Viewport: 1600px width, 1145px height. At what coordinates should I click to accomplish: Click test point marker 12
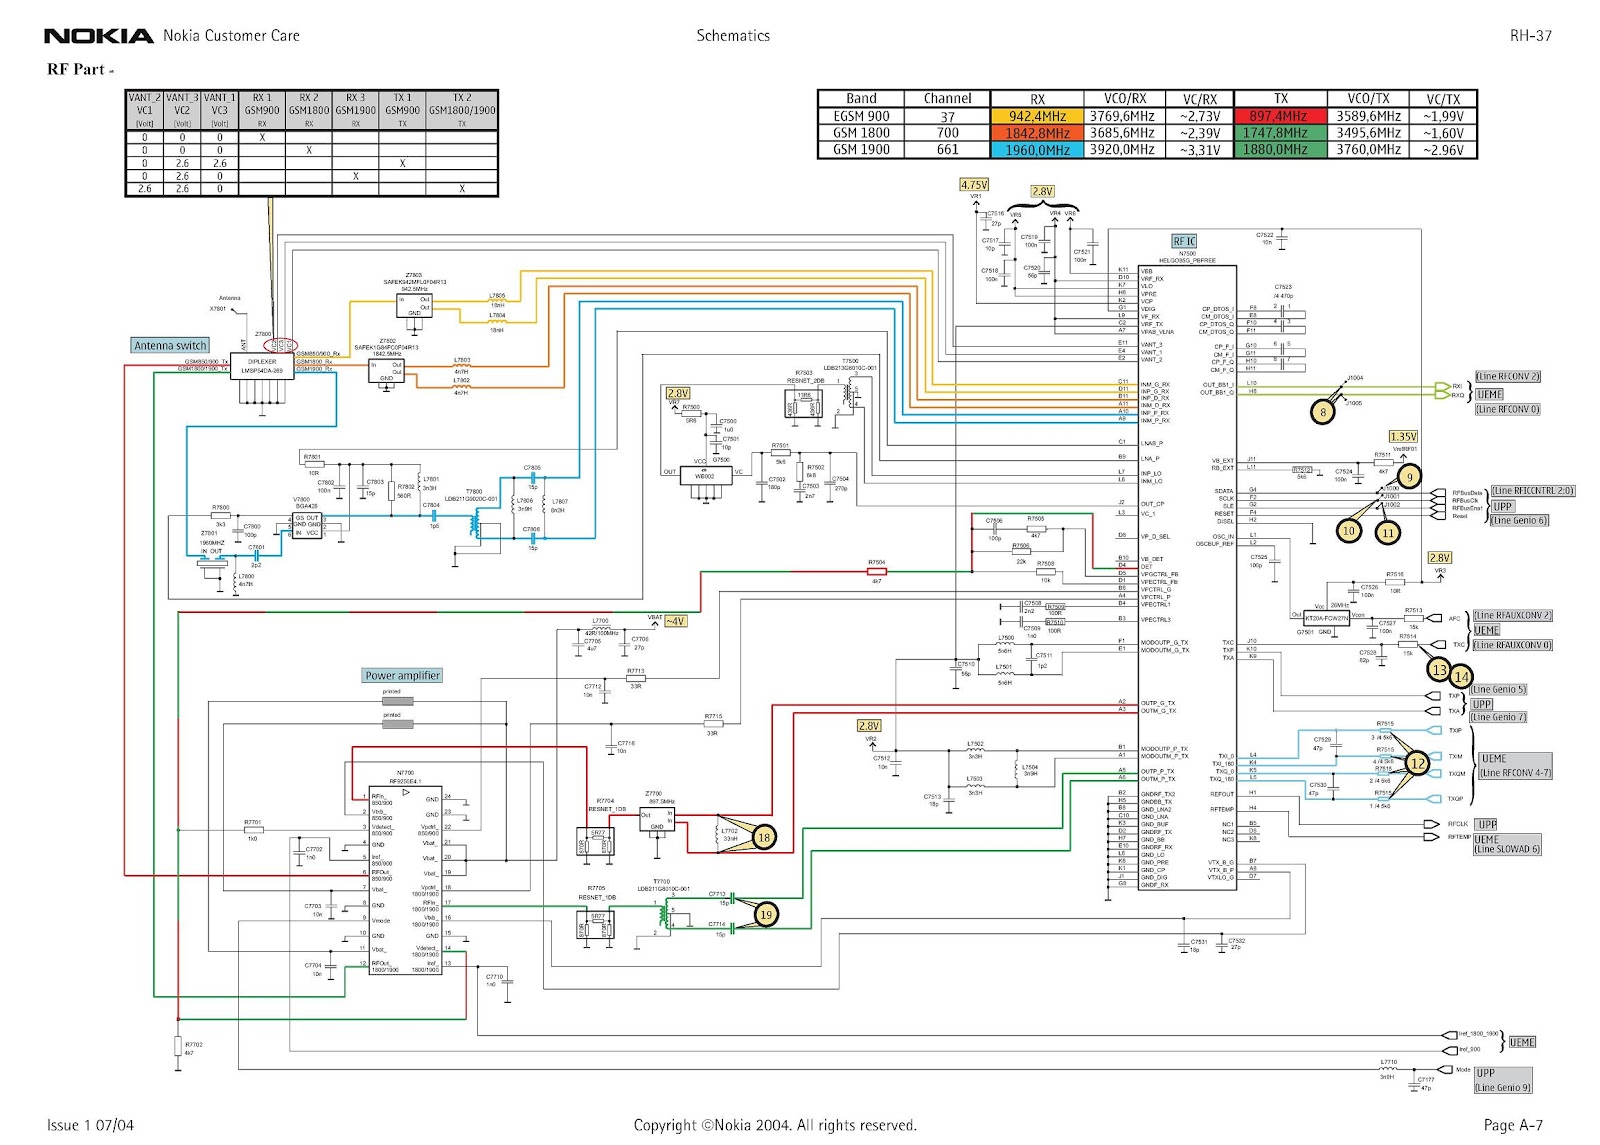[1417, 764]
